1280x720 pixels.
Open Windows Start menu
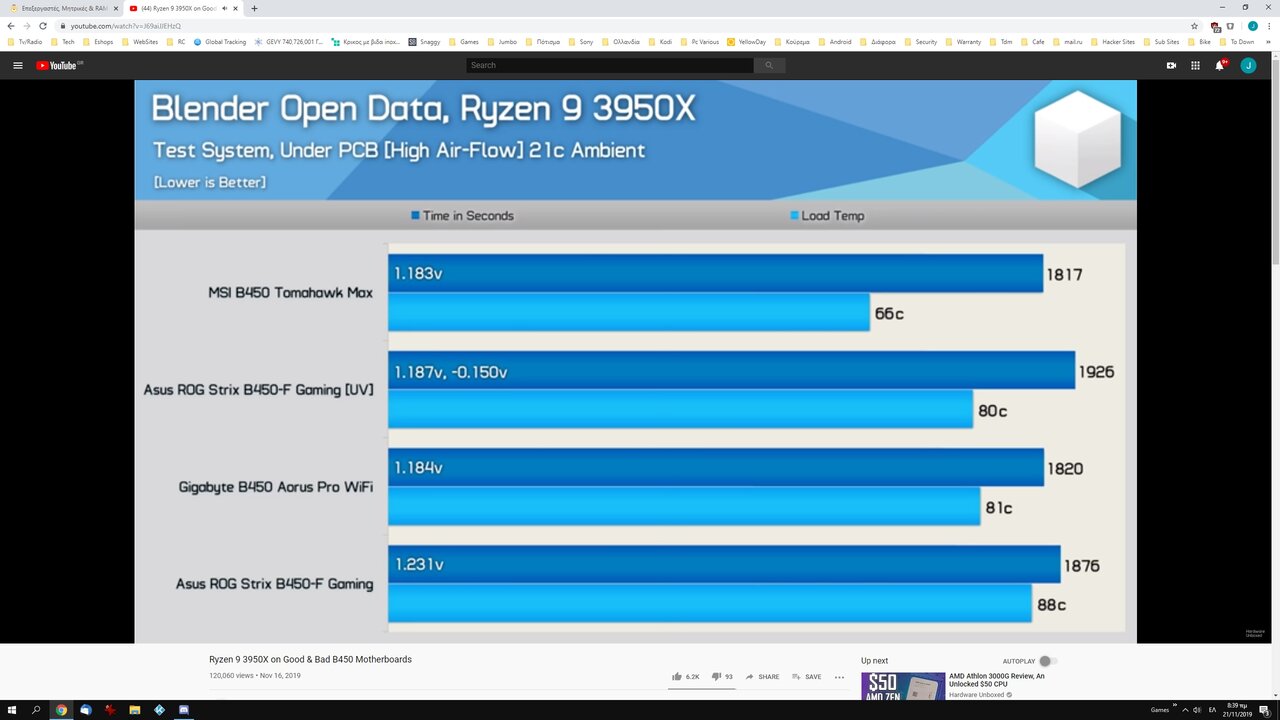(11, 710)
